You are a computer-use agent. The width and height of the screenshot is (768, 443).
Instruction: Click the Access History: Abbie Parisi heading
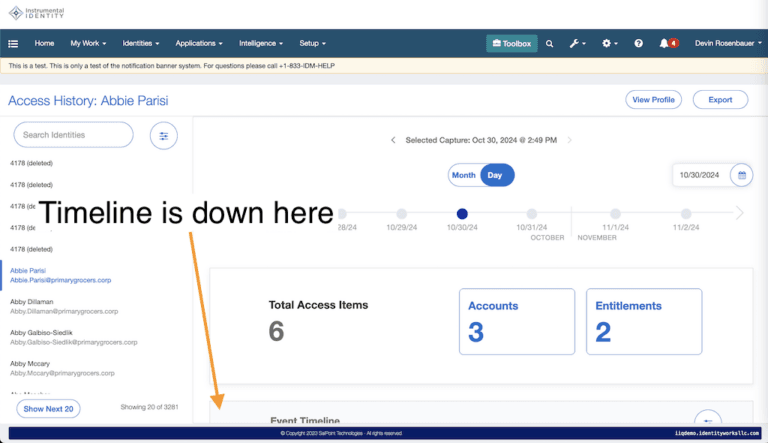tap(88, 100)
